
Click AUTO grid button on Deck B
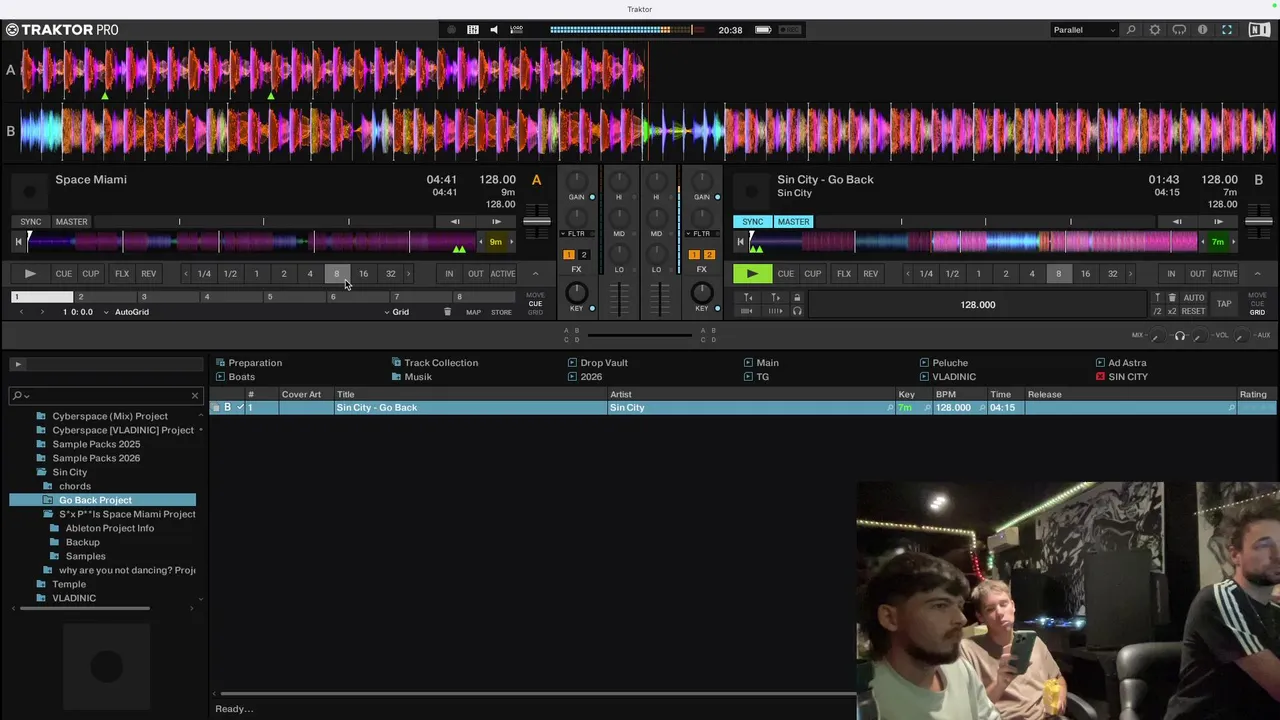point(1194,298)
